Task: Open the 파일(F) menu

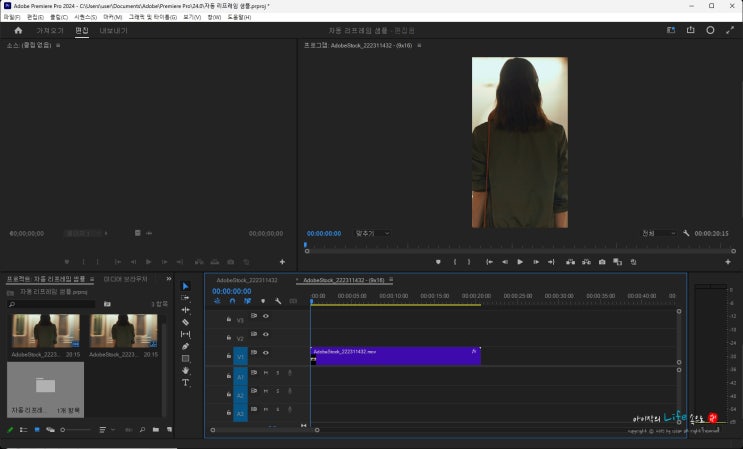Action: pyautogui.click(x=11, y=17)
